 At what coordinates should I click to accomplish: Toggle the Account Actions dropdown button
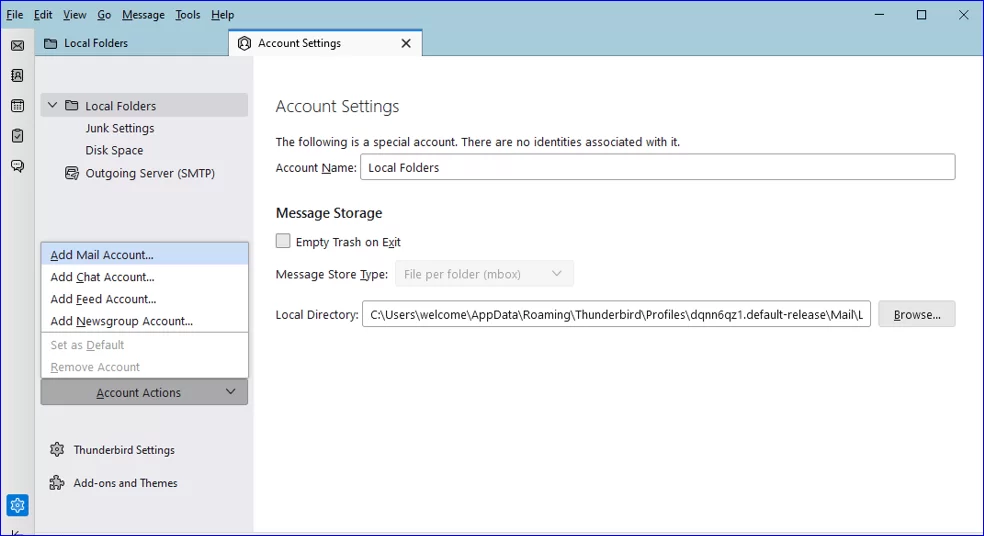pos(144,392)
